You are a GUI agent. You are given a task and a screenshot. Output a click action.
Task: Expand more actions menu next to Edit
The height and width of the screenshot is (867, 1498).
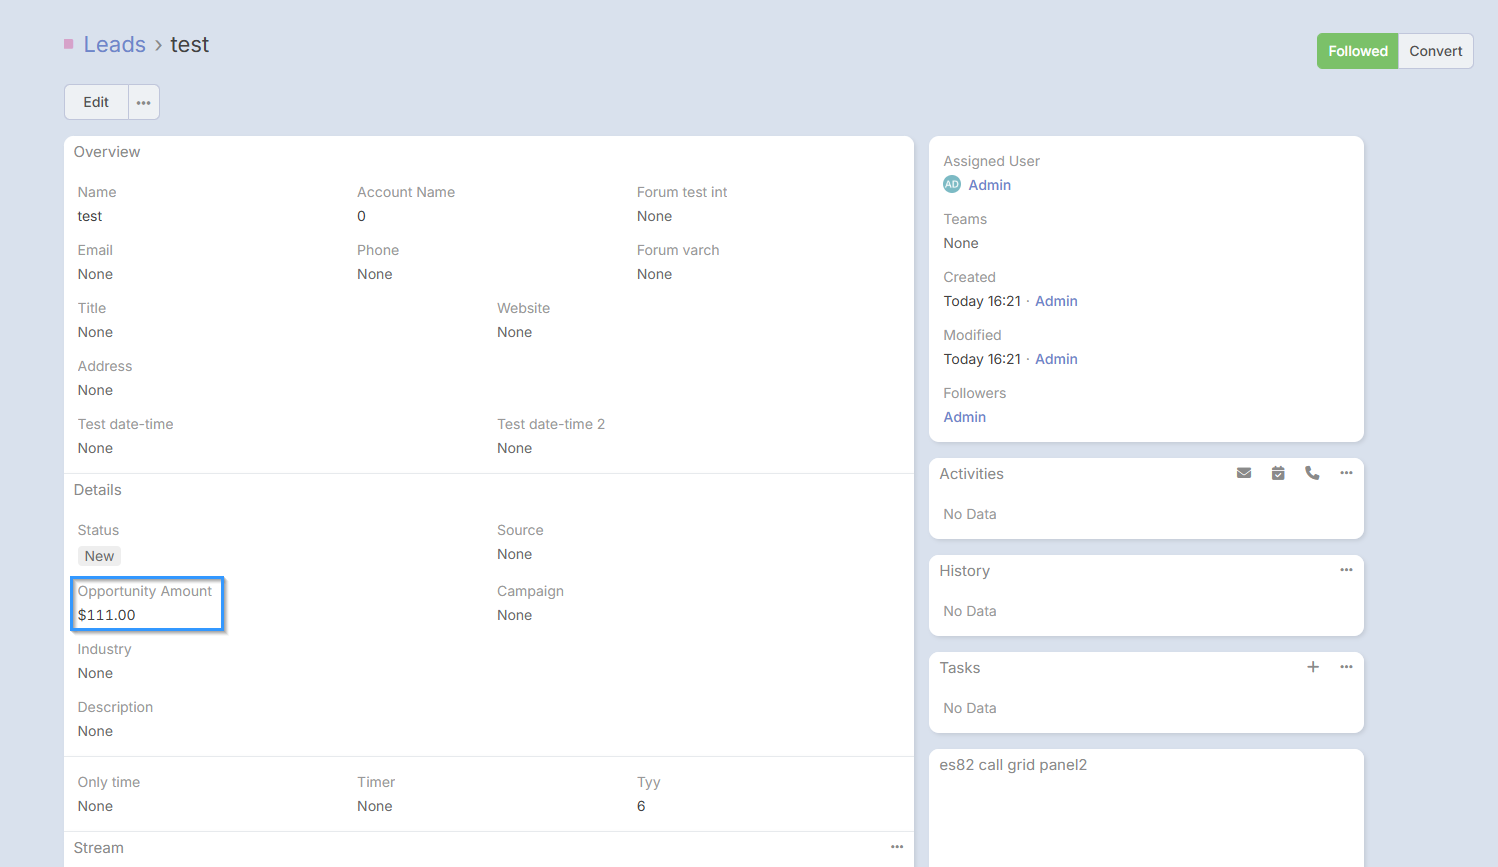144,102
